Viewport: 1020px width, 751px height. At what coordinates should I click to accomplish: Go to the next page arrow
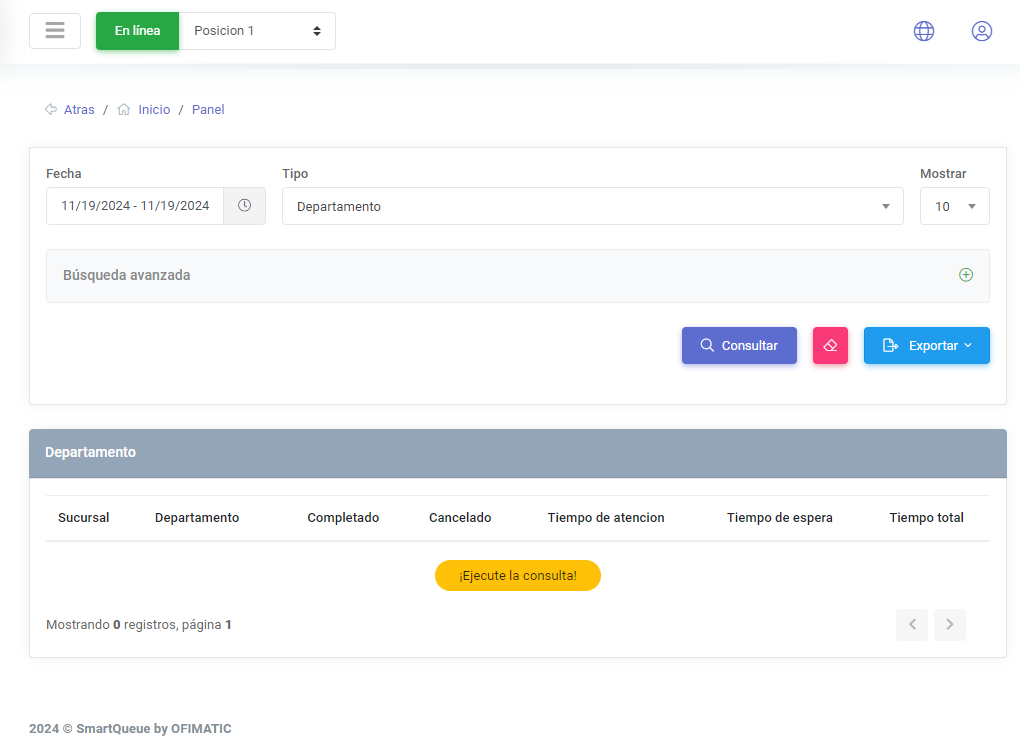(949, 625)
